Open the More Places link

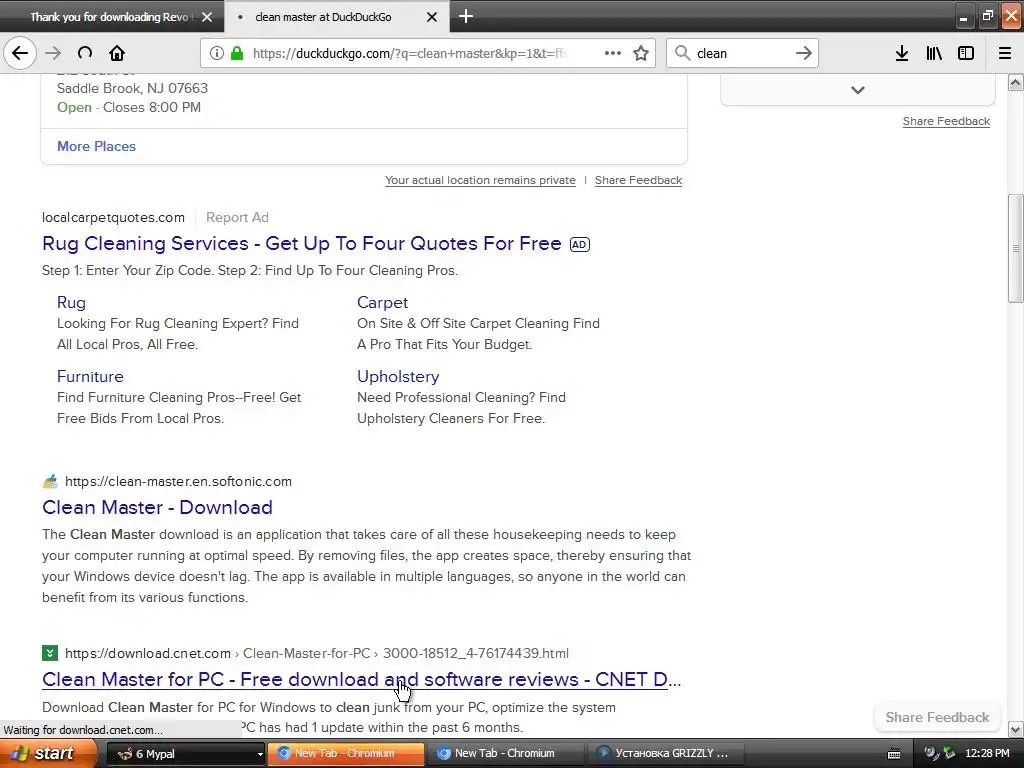(96, 146)
